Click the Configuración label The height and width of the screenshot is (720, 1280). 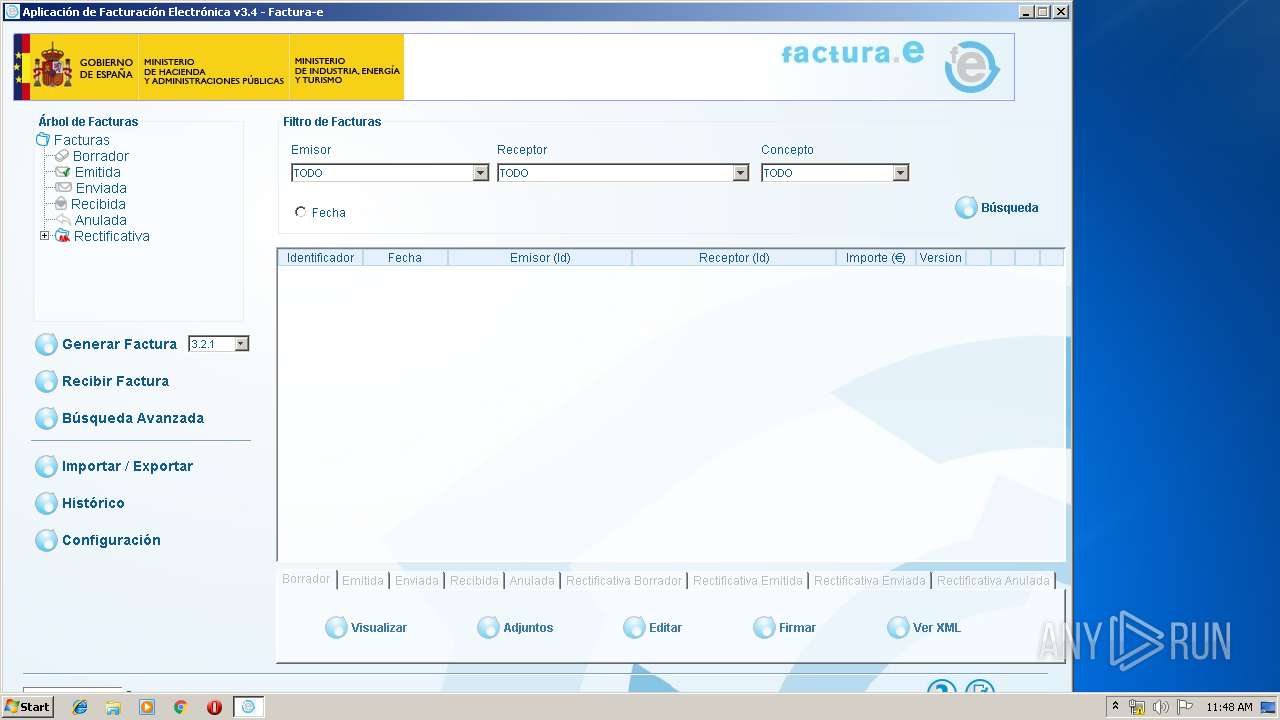coord(111,540)
